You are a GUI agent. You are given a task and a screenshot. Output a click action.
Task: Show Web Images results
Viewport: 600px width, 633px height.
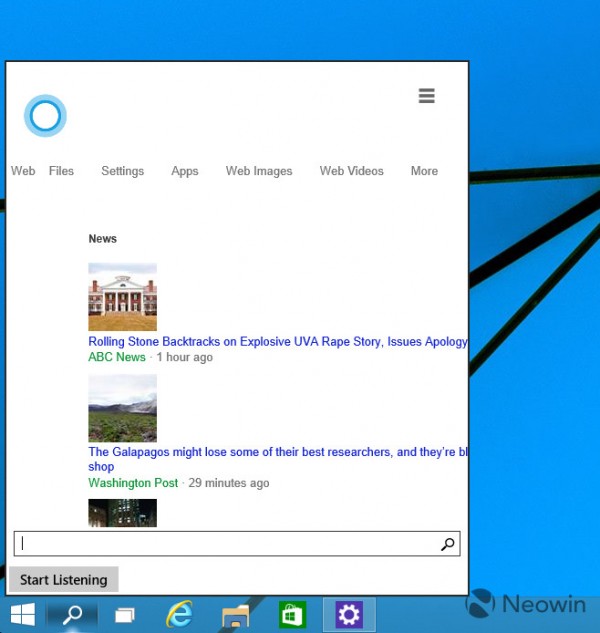pyautogui.click(x=259, y=171)
